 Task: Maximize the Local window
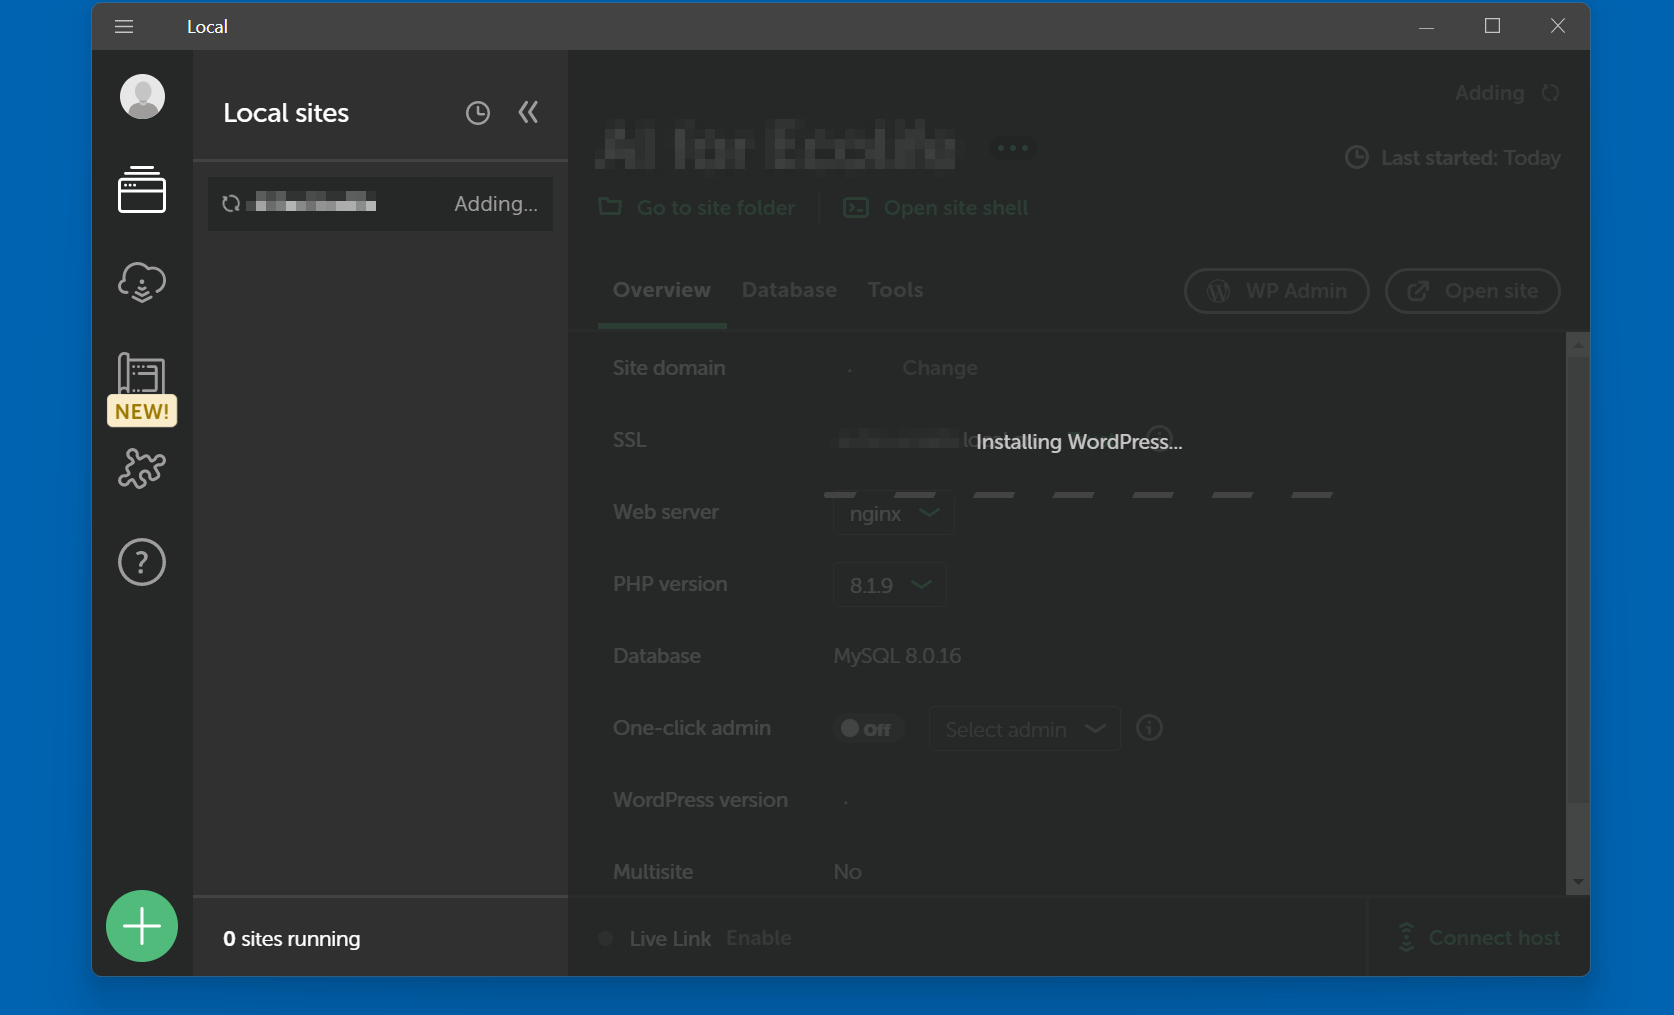point(1492,26)
